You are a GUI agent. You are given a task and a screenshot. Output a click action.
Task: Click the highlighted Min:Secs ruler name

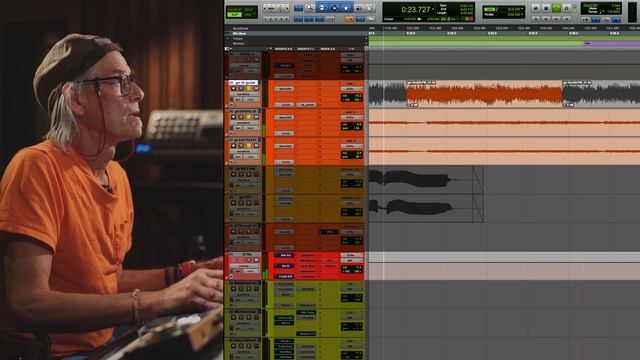(x=239, y=33)
